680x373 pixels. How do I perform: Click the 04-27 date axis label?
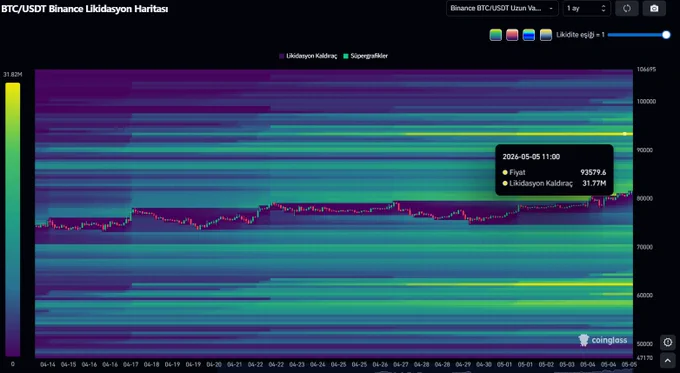click(401, 365)
